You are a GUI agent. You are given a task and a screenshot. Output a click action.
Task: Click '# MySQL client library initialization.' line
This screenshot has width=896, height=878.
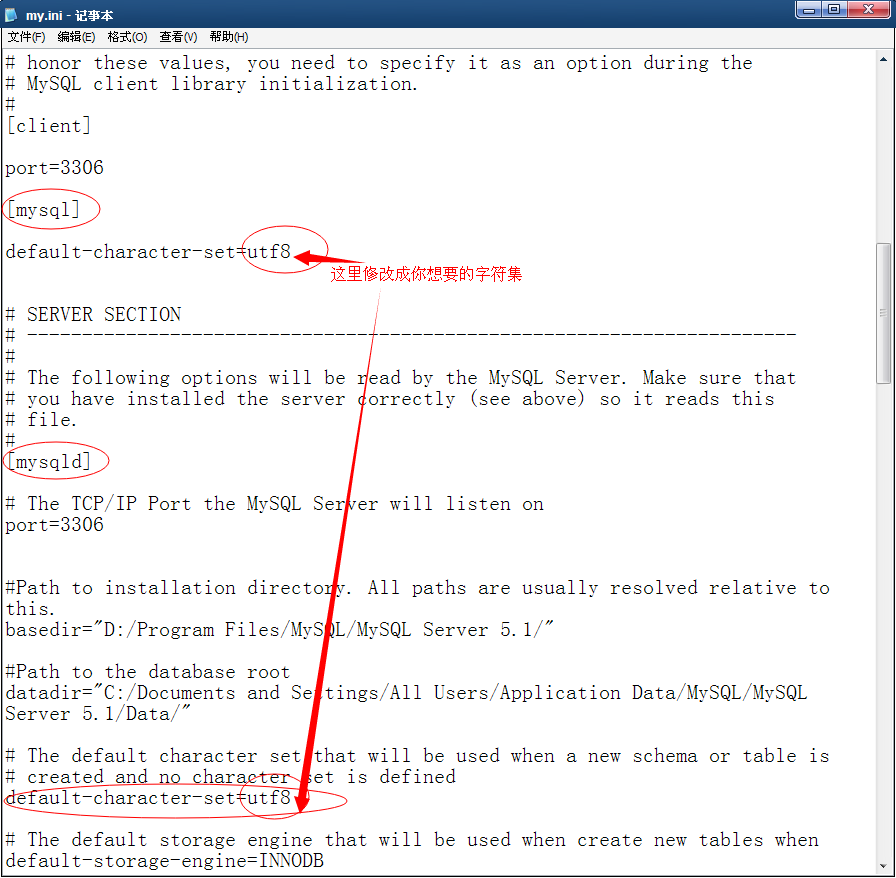[x=212, y=84]
